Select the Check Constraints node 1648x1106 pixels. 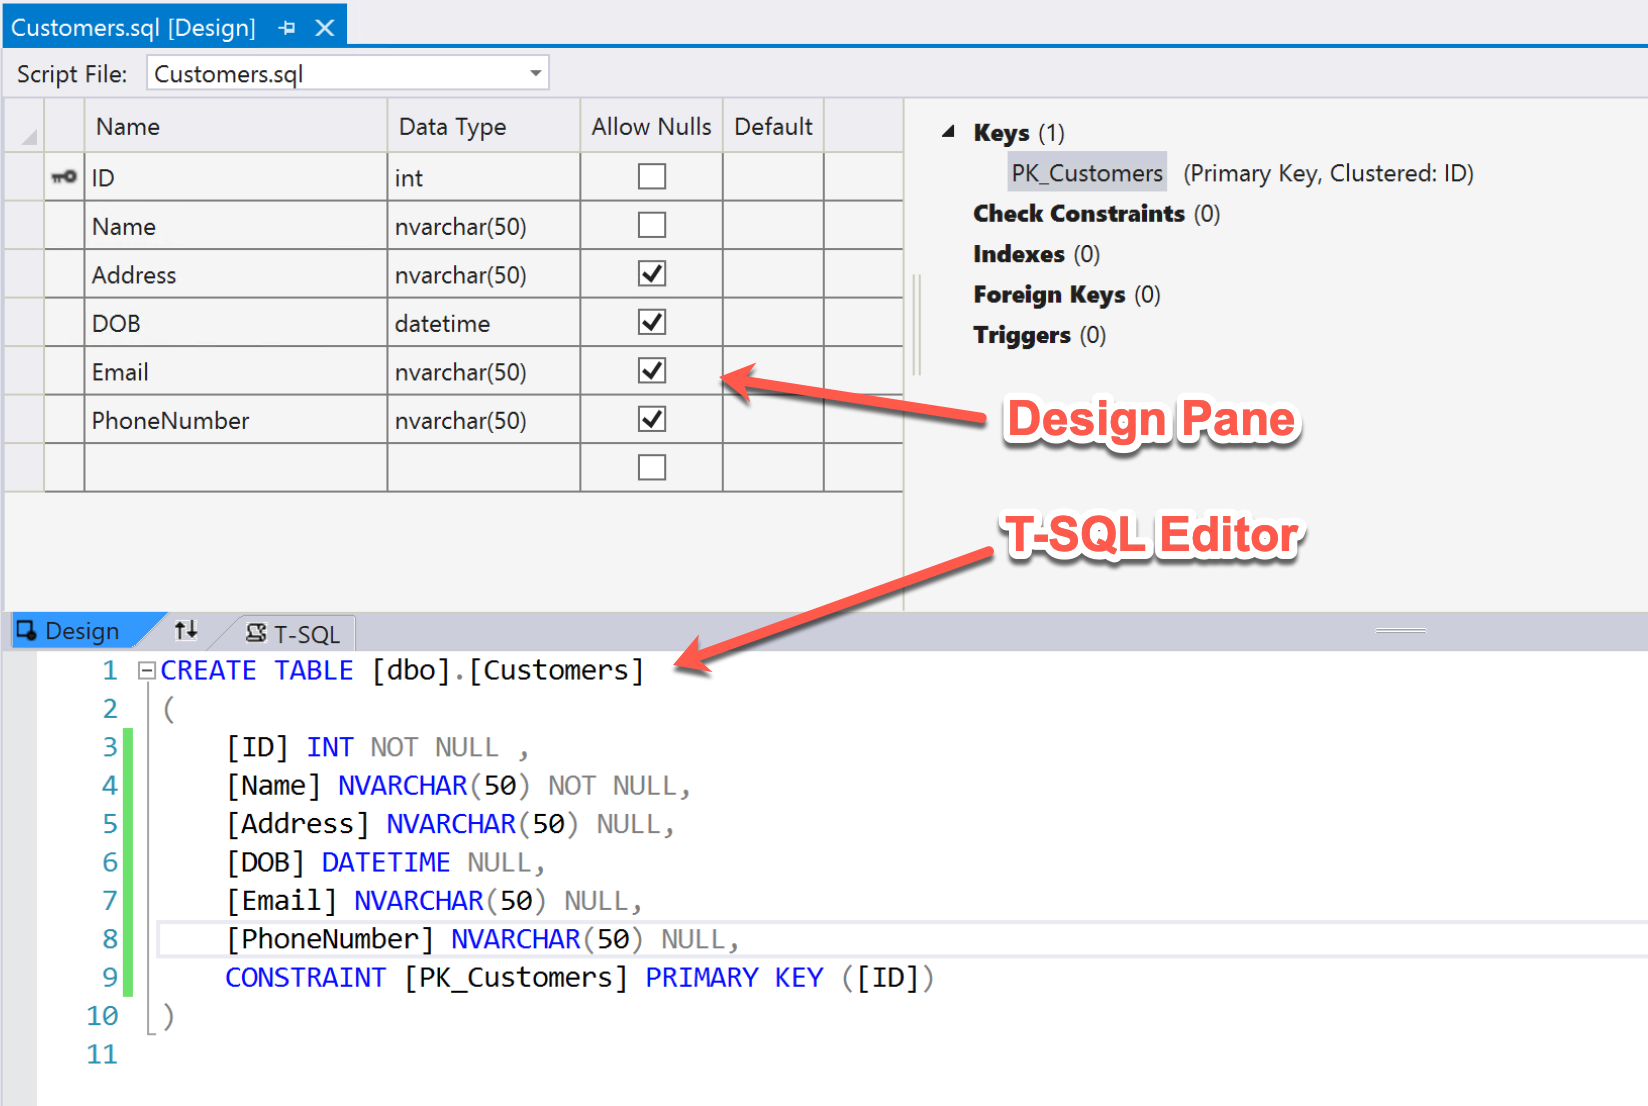[1078, 213]
